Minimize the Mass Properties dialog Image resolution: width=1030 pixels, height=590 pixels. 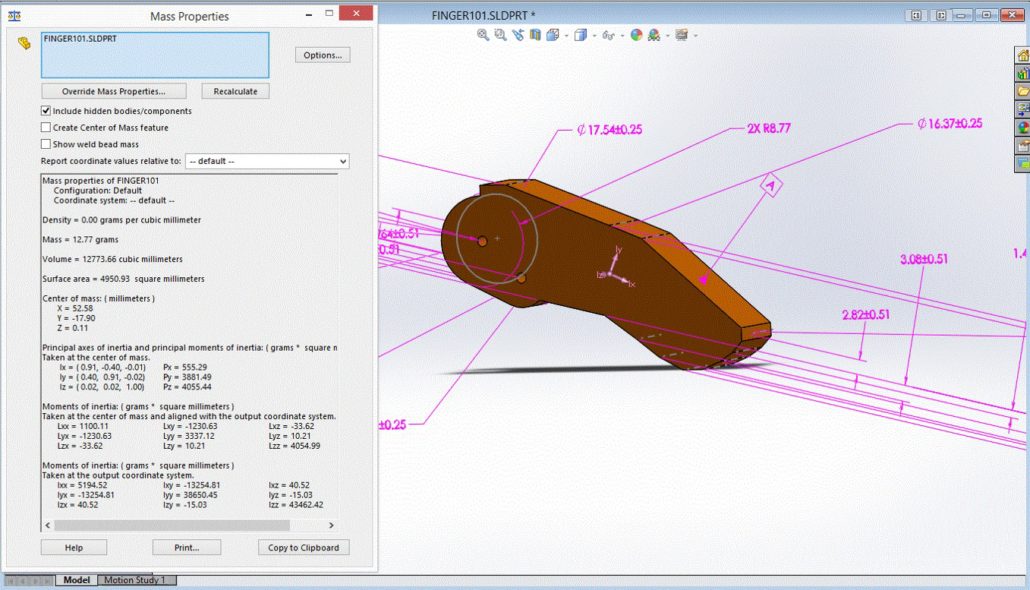(309, 14)
